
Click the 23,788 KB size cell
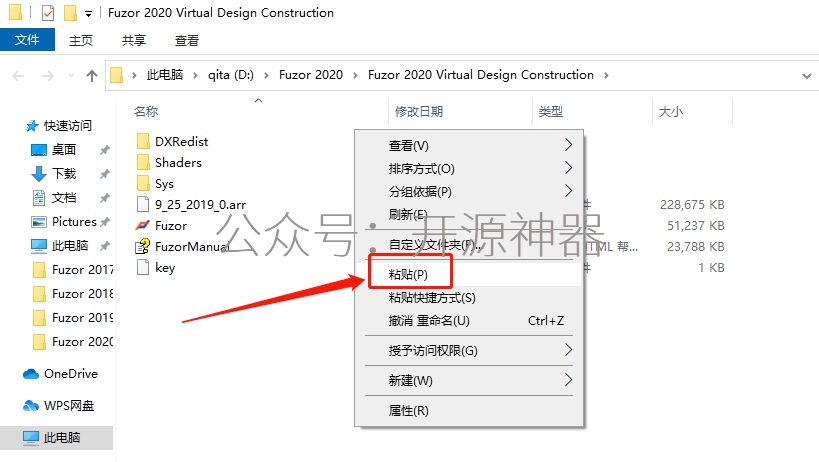pyautogui.click(x=696, y=246)
